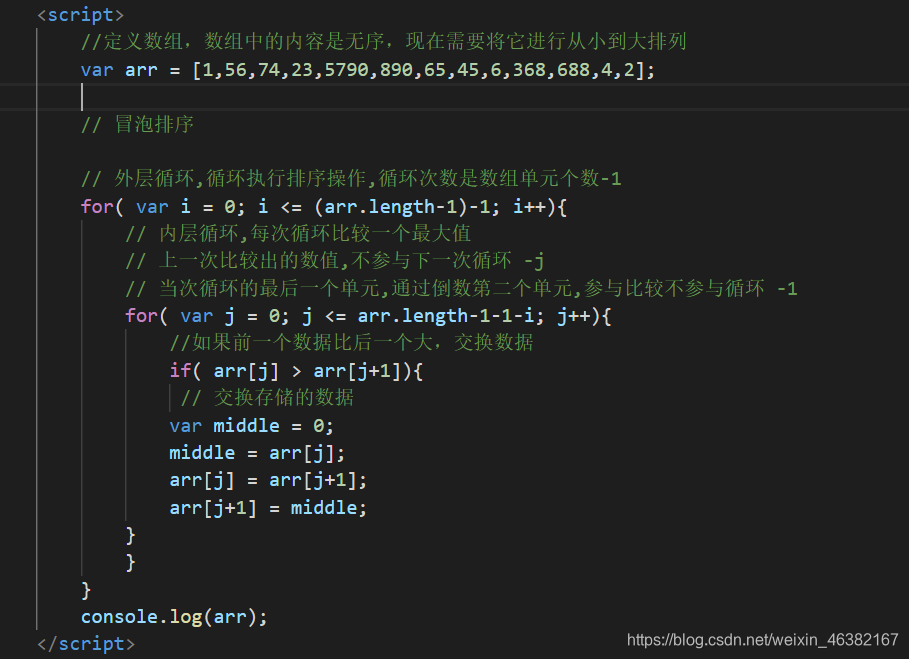
Task: Click the 'i++' increment in outer loop
Action: click(x=530, y=207)
